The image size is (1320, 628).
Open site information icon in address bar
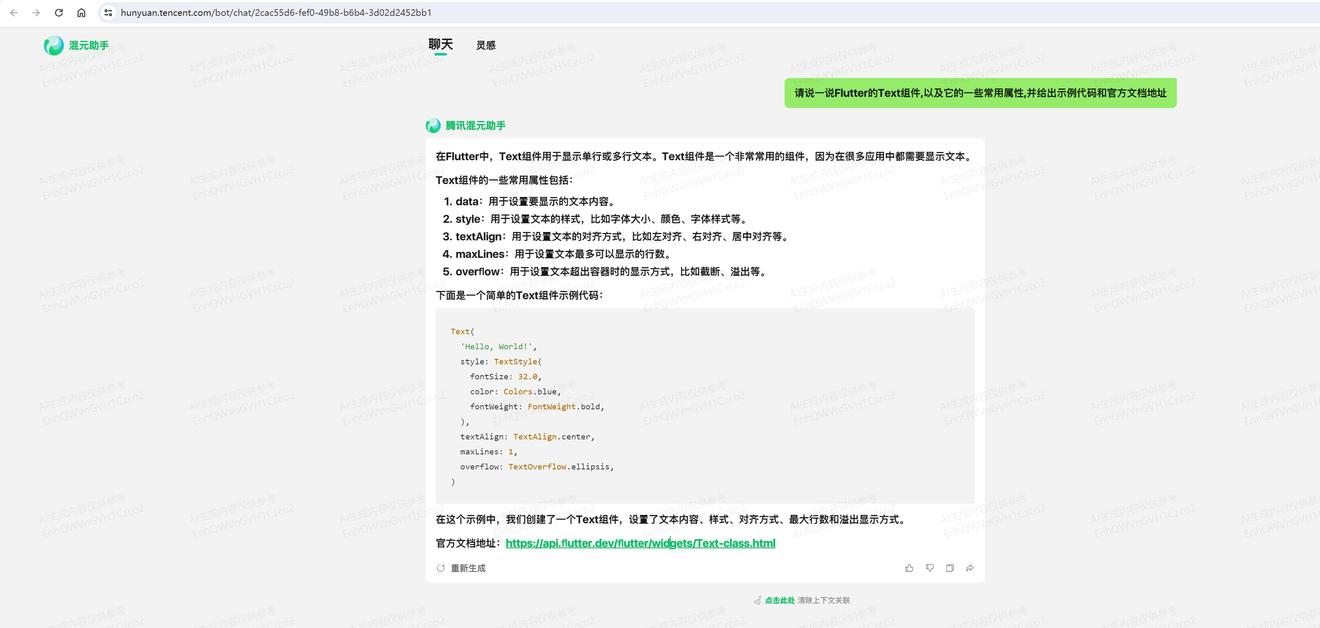point(108,13)
